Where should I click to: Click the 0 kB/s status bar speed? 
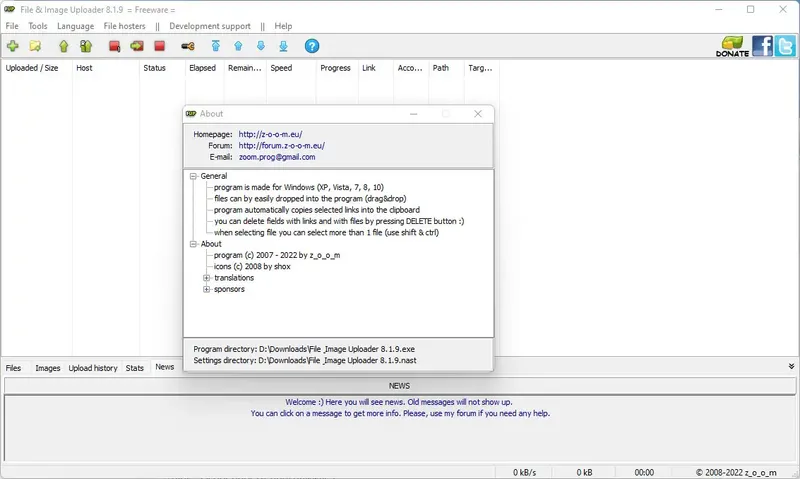pyautogui.click(x=524, y=472)
